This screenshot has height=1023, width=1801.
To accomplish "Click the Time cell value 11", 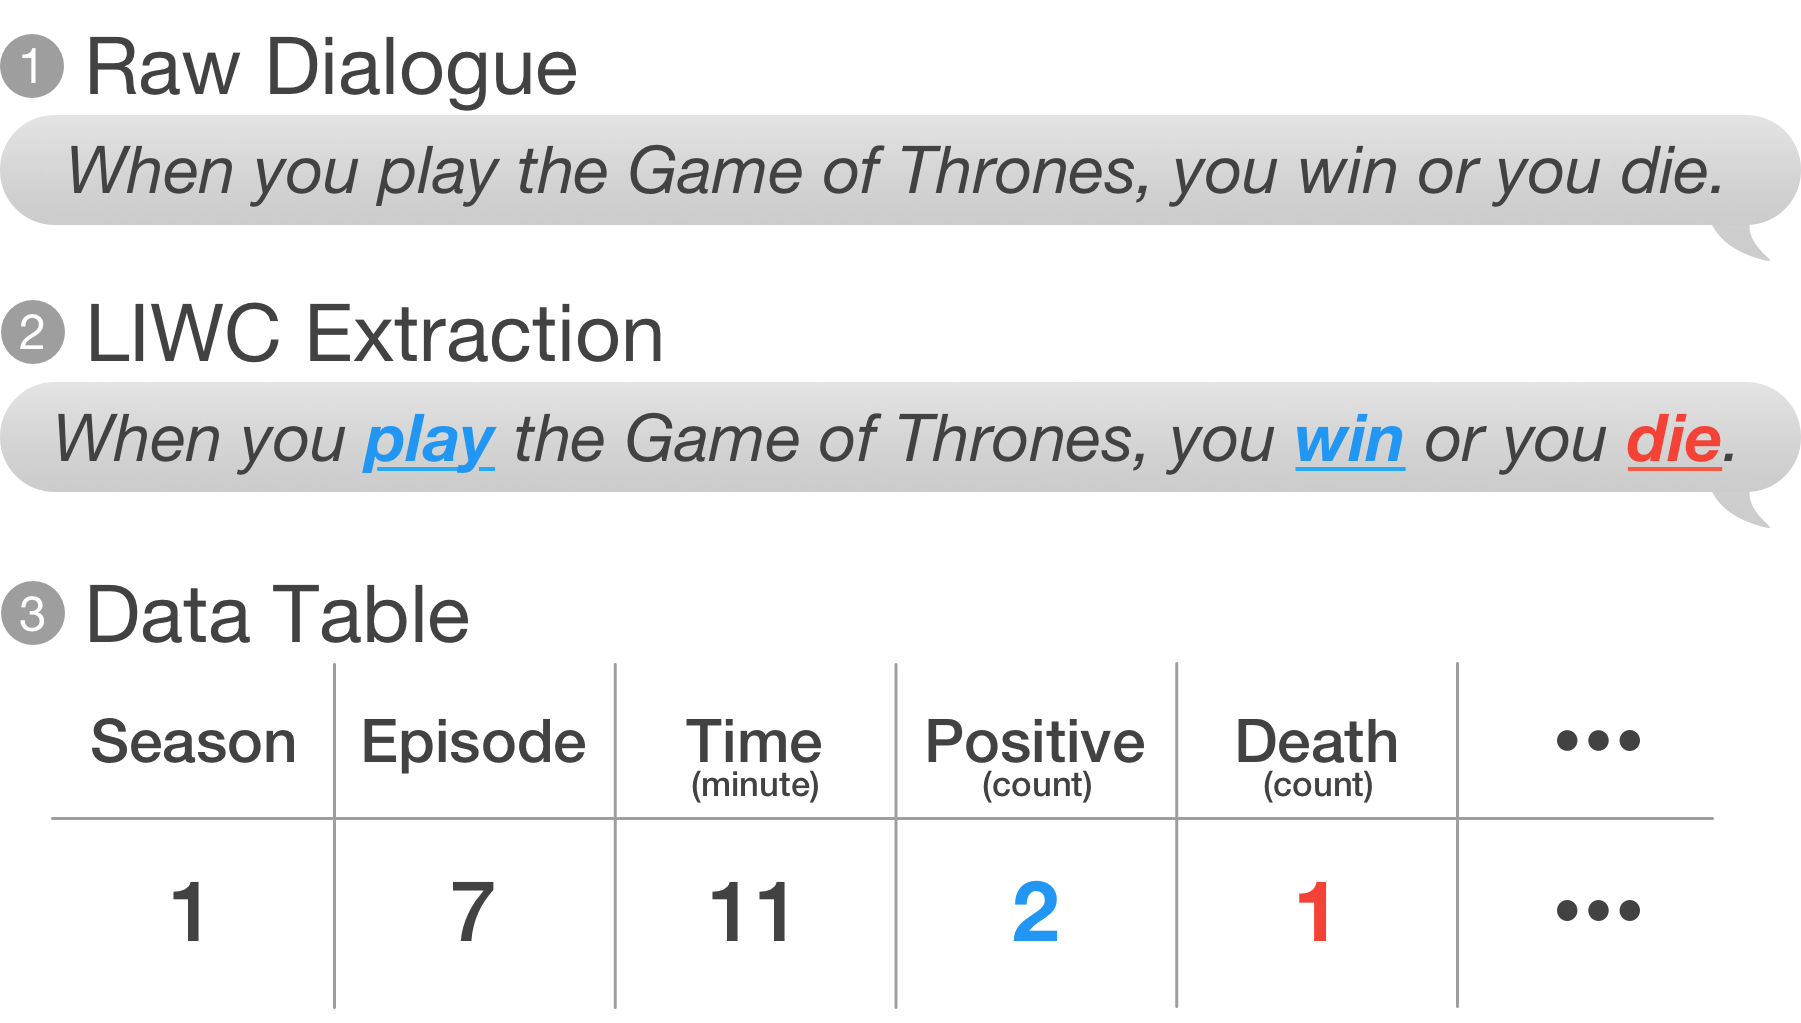I will click(750, 912).
